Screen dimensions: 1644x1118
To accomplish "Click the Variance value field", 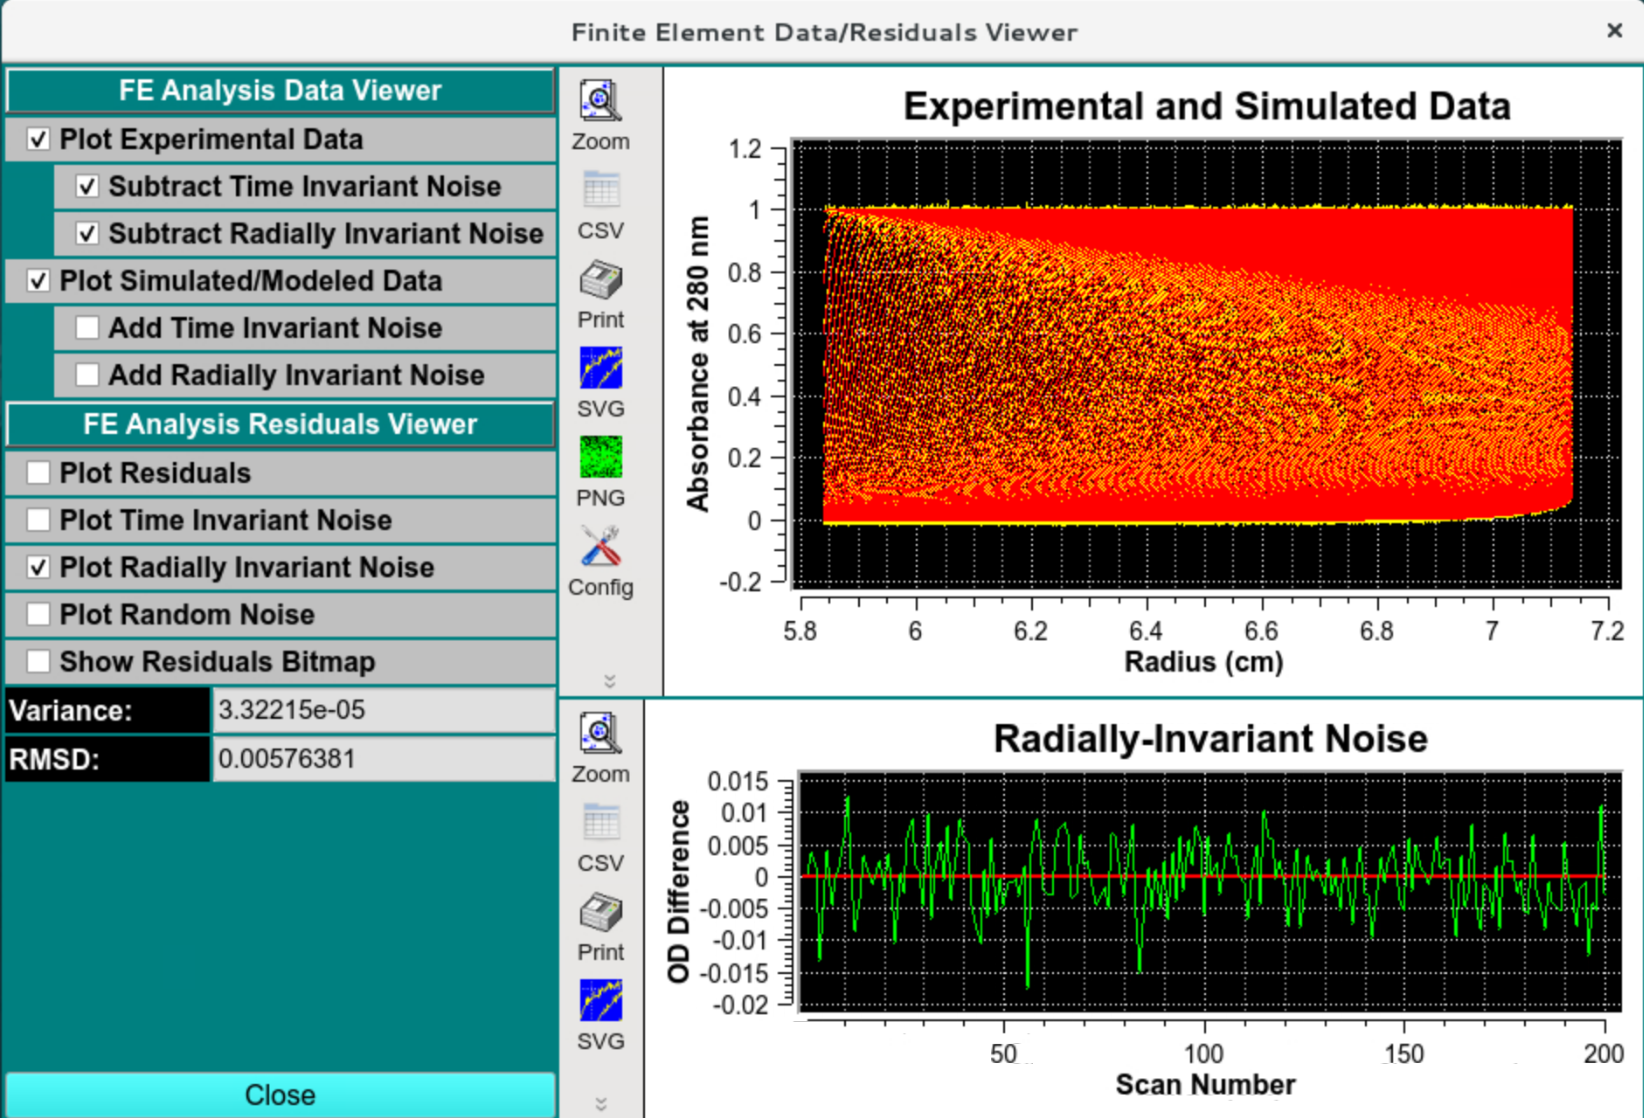I will point(383,711).
